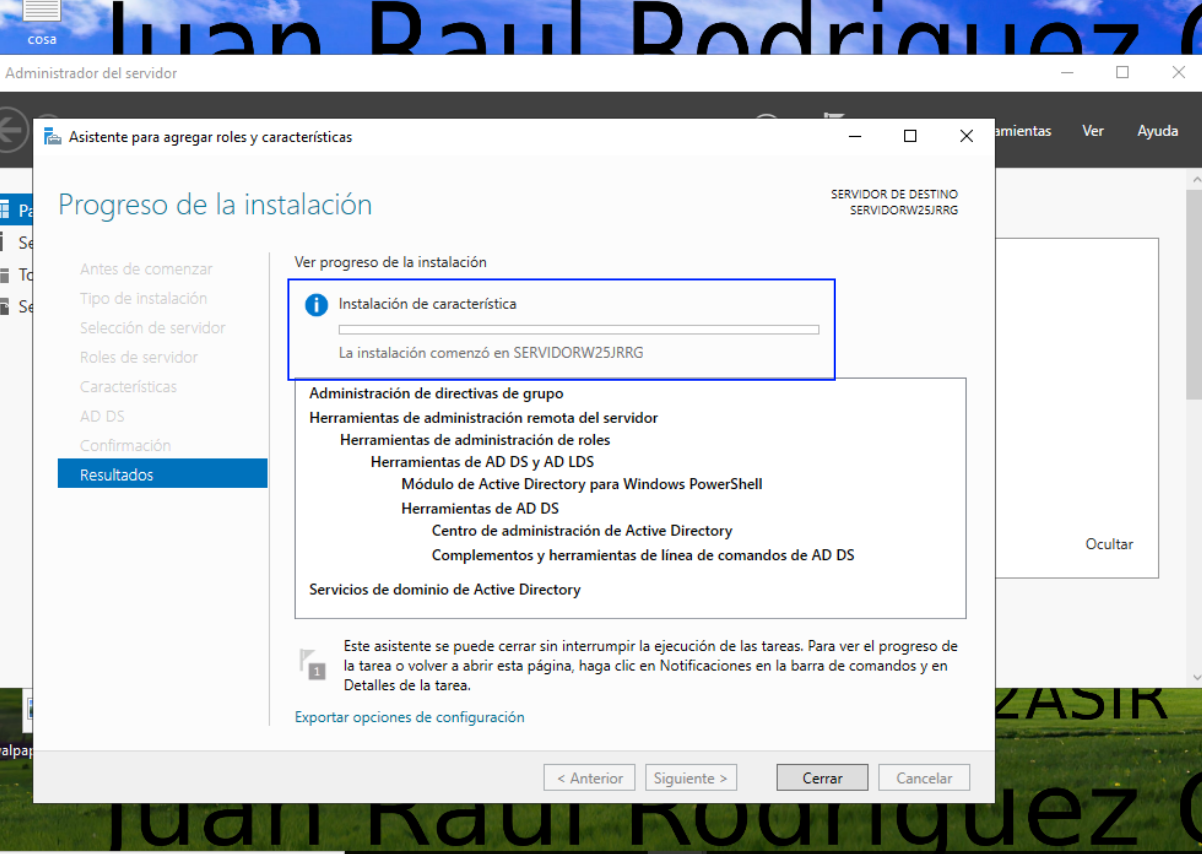Click the Confirmación wizard step
The height and width of the screenshot is (854, 1202).
pos(125,445)
